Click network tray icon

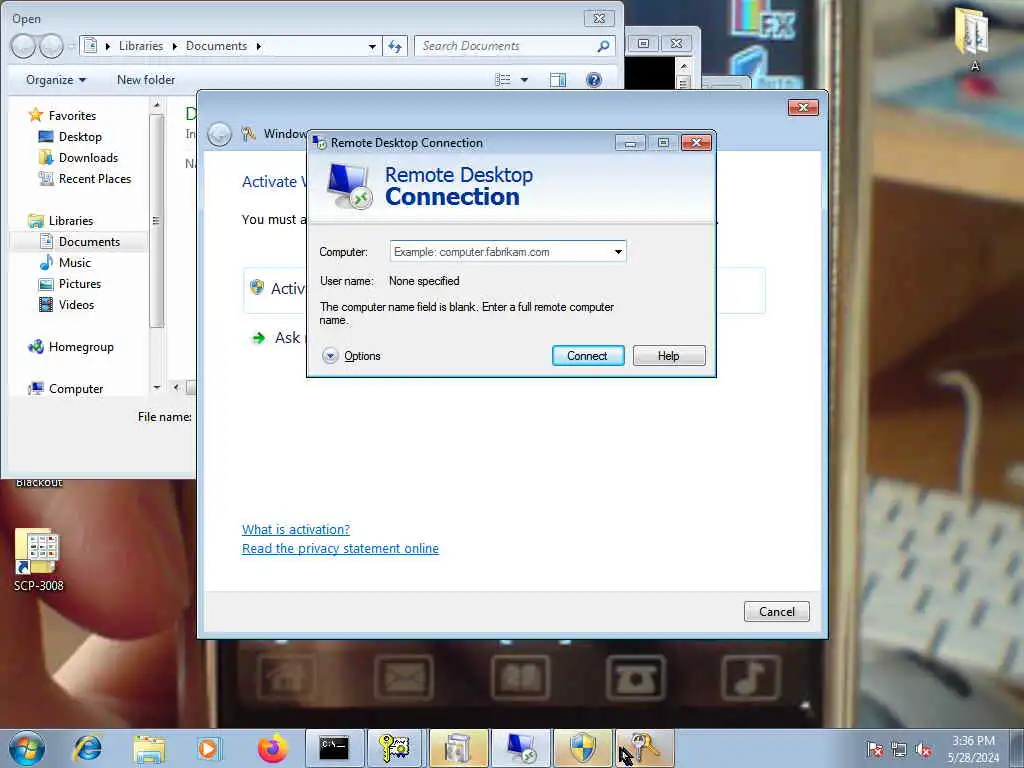(x=899, y=749)
